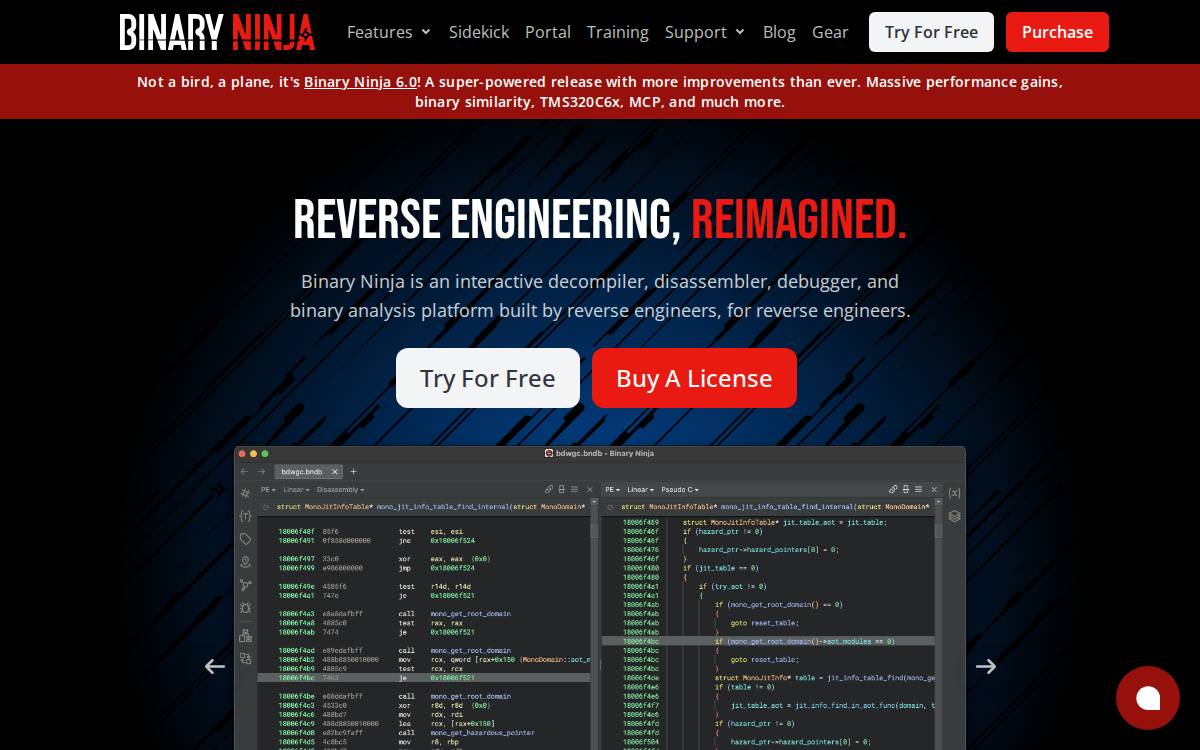Click the component tree sidebar icon

(245, 635)
